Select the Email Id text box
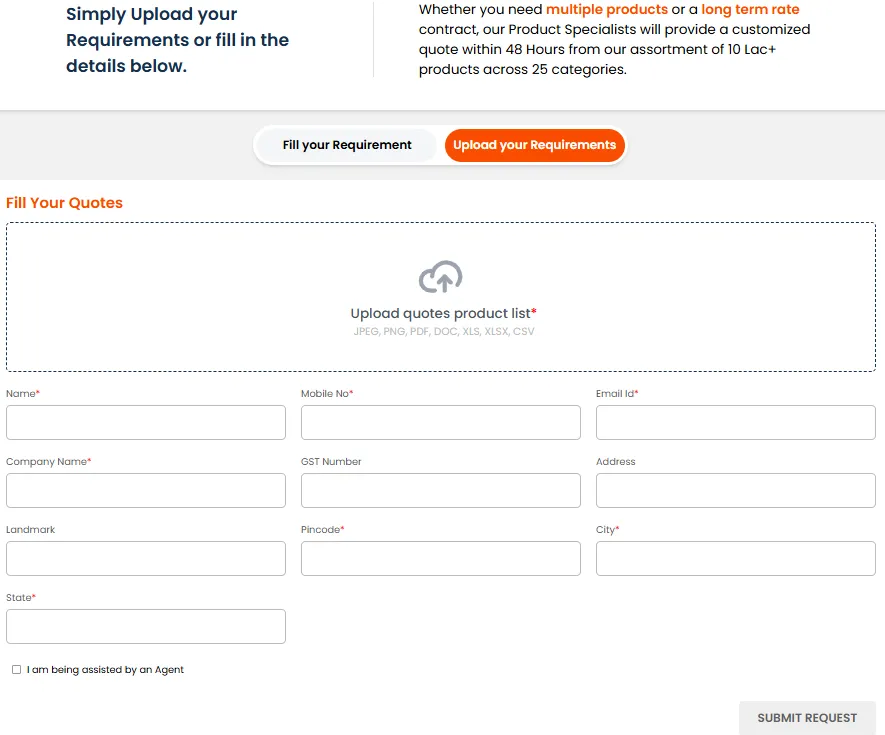 click(735, 423)
